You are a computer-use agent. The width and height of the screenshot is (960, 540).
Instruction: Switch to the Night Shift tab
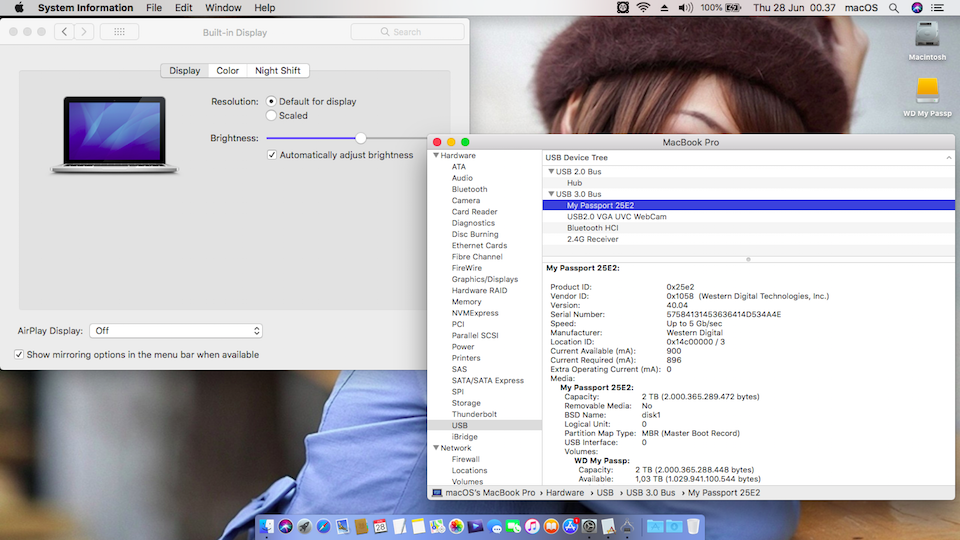tap(277, 71)
